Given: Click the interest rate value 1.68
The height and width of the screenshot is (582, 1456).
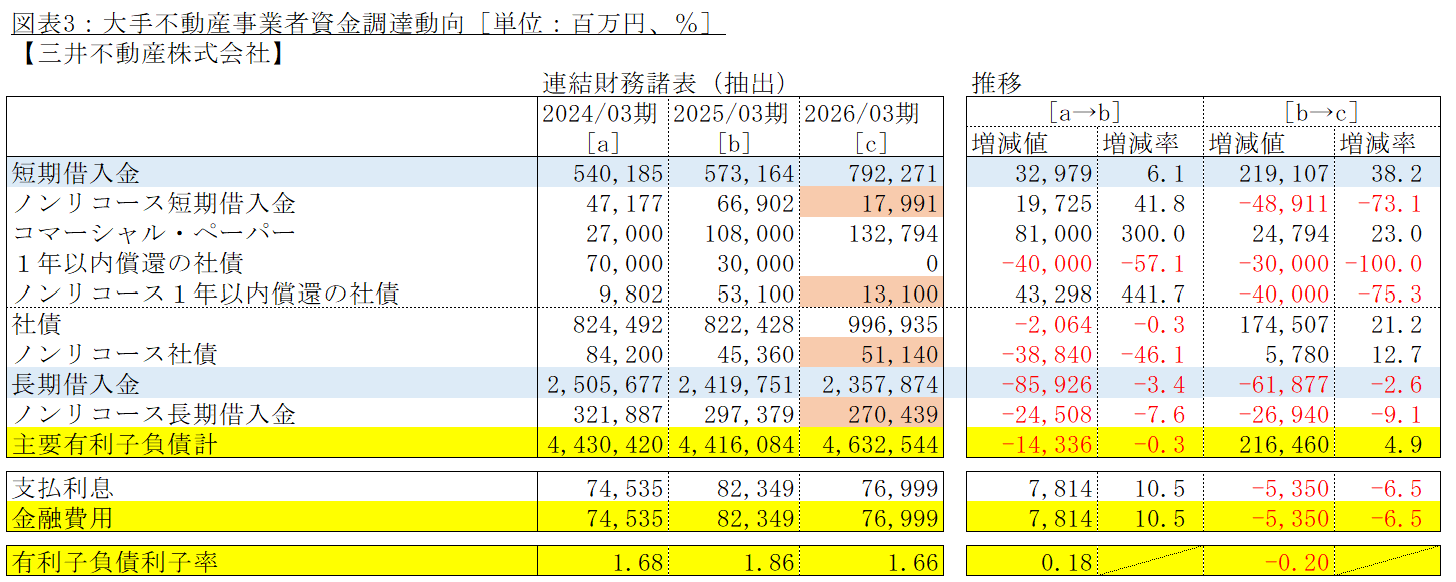Looking at the screenshot, I should click(639, 562).
